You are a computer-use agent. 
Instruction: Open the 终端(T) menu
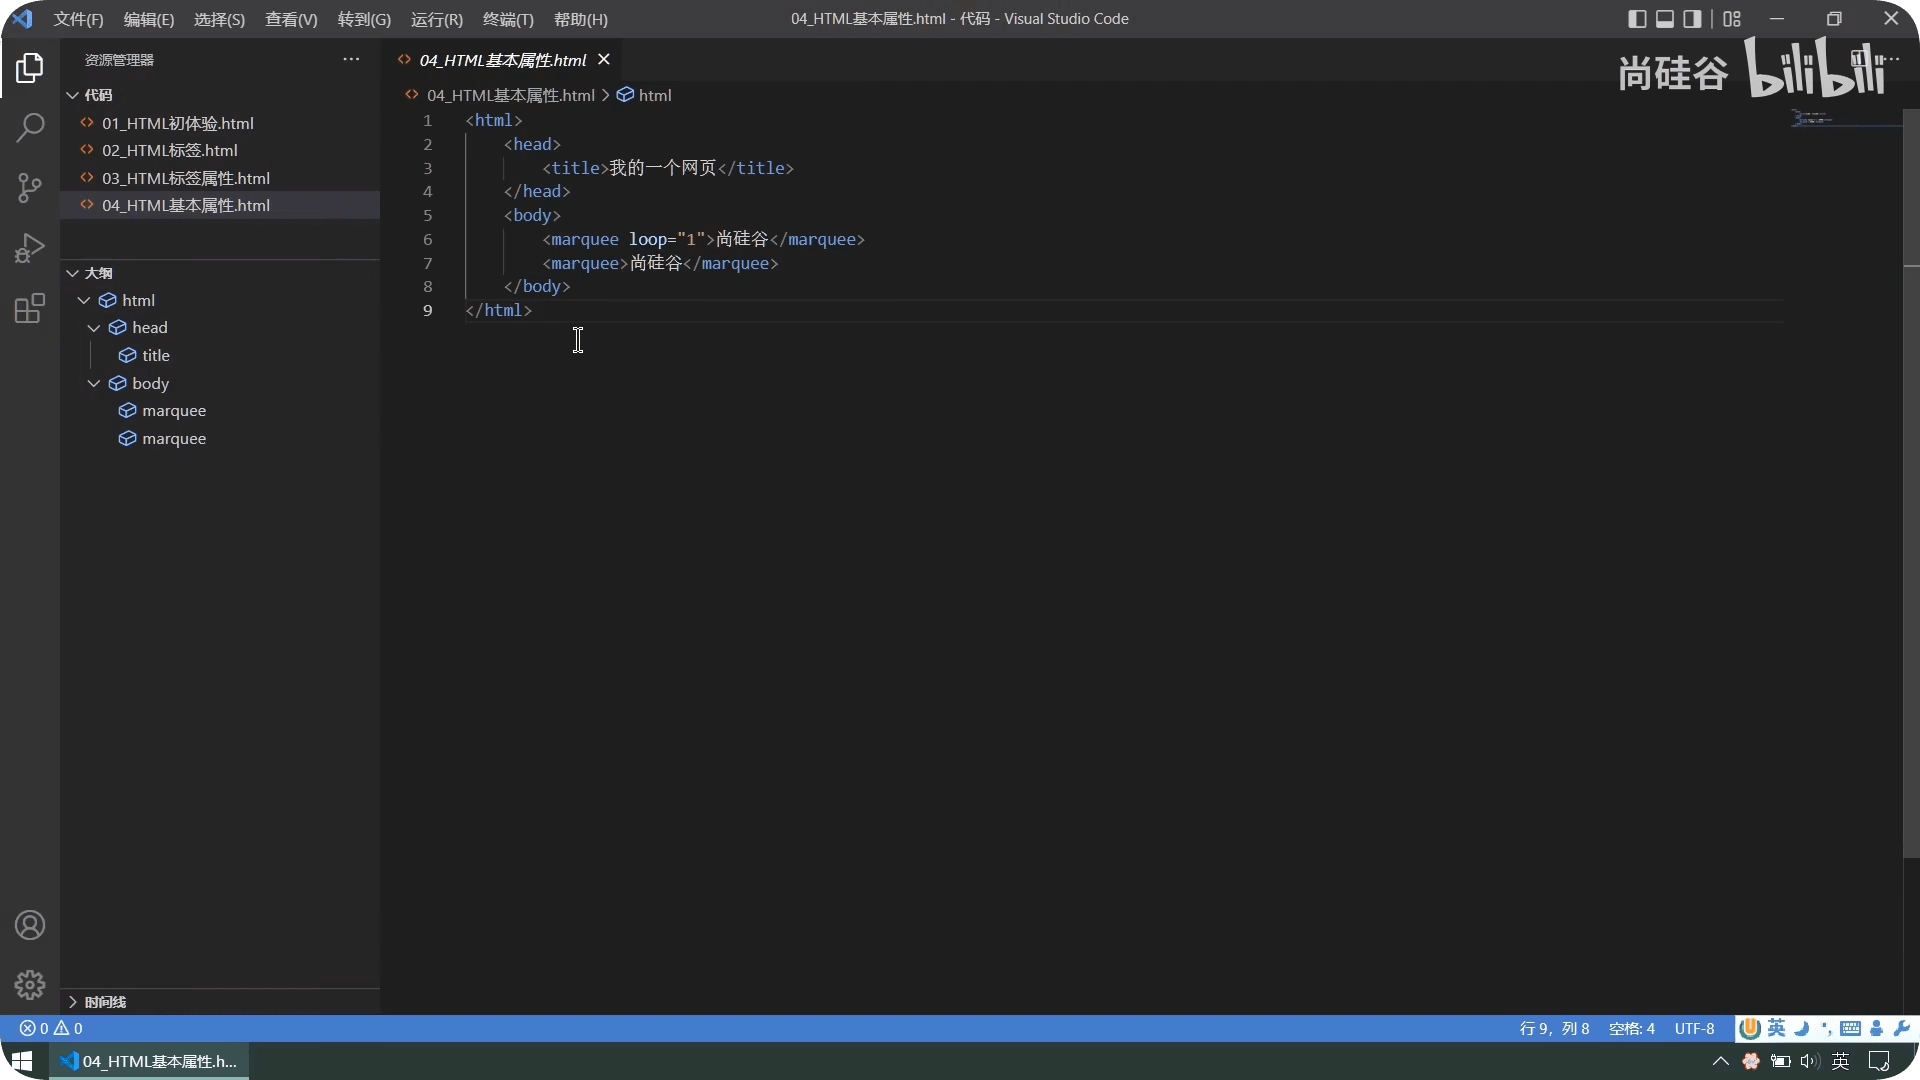pos(508,19)
